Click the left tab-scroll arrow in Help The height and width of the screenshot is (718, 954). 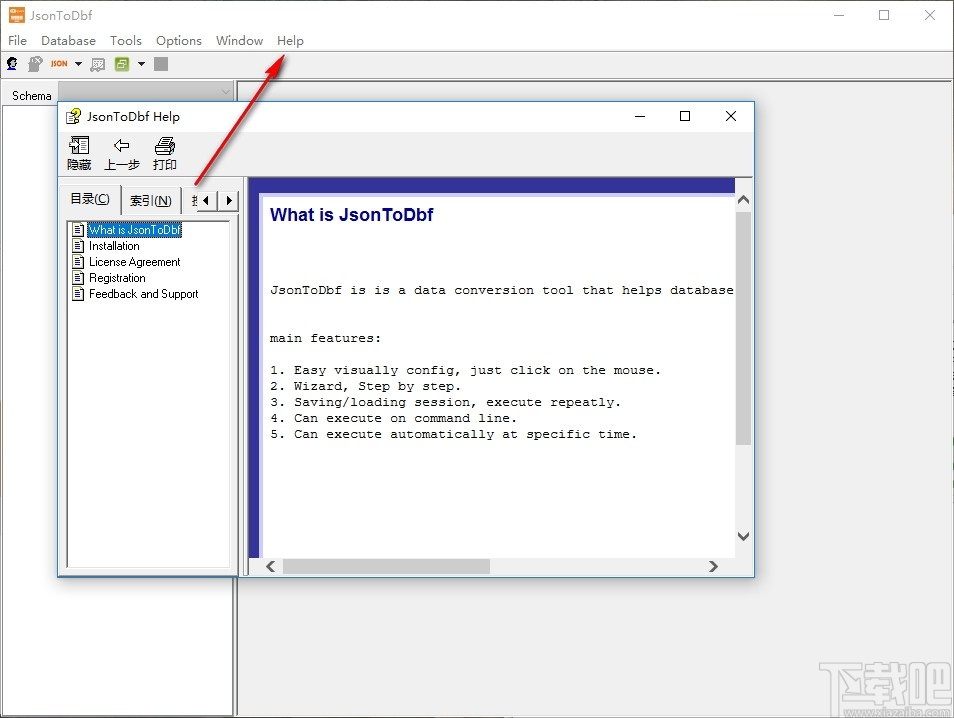[207, 200]
